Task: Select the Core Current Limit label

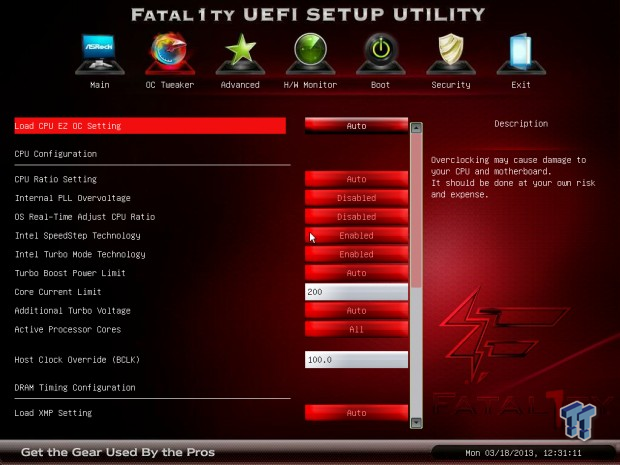Action: click(58, 292)
